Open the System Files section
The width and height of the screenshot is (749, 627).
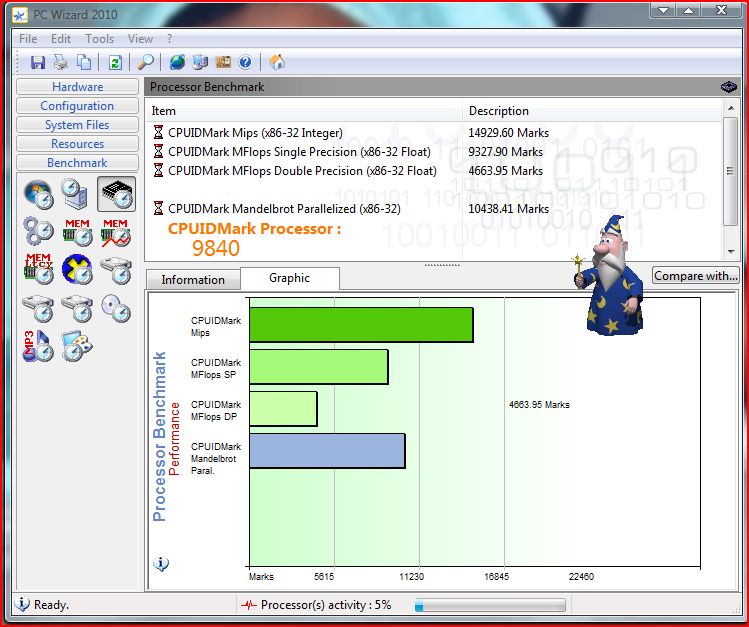click(x=77, y=125)
